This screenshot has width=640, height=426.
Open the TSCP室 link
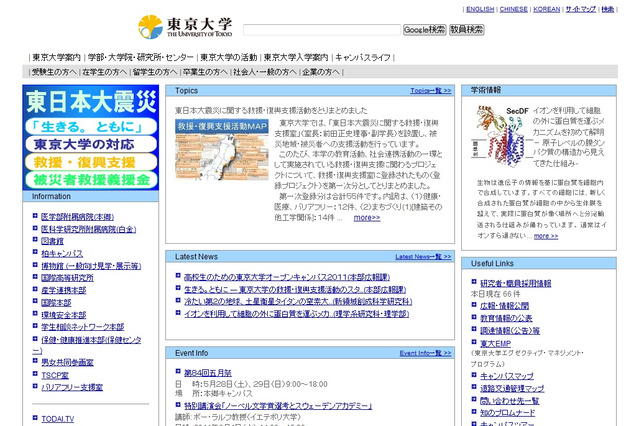(x=55, y=375)
